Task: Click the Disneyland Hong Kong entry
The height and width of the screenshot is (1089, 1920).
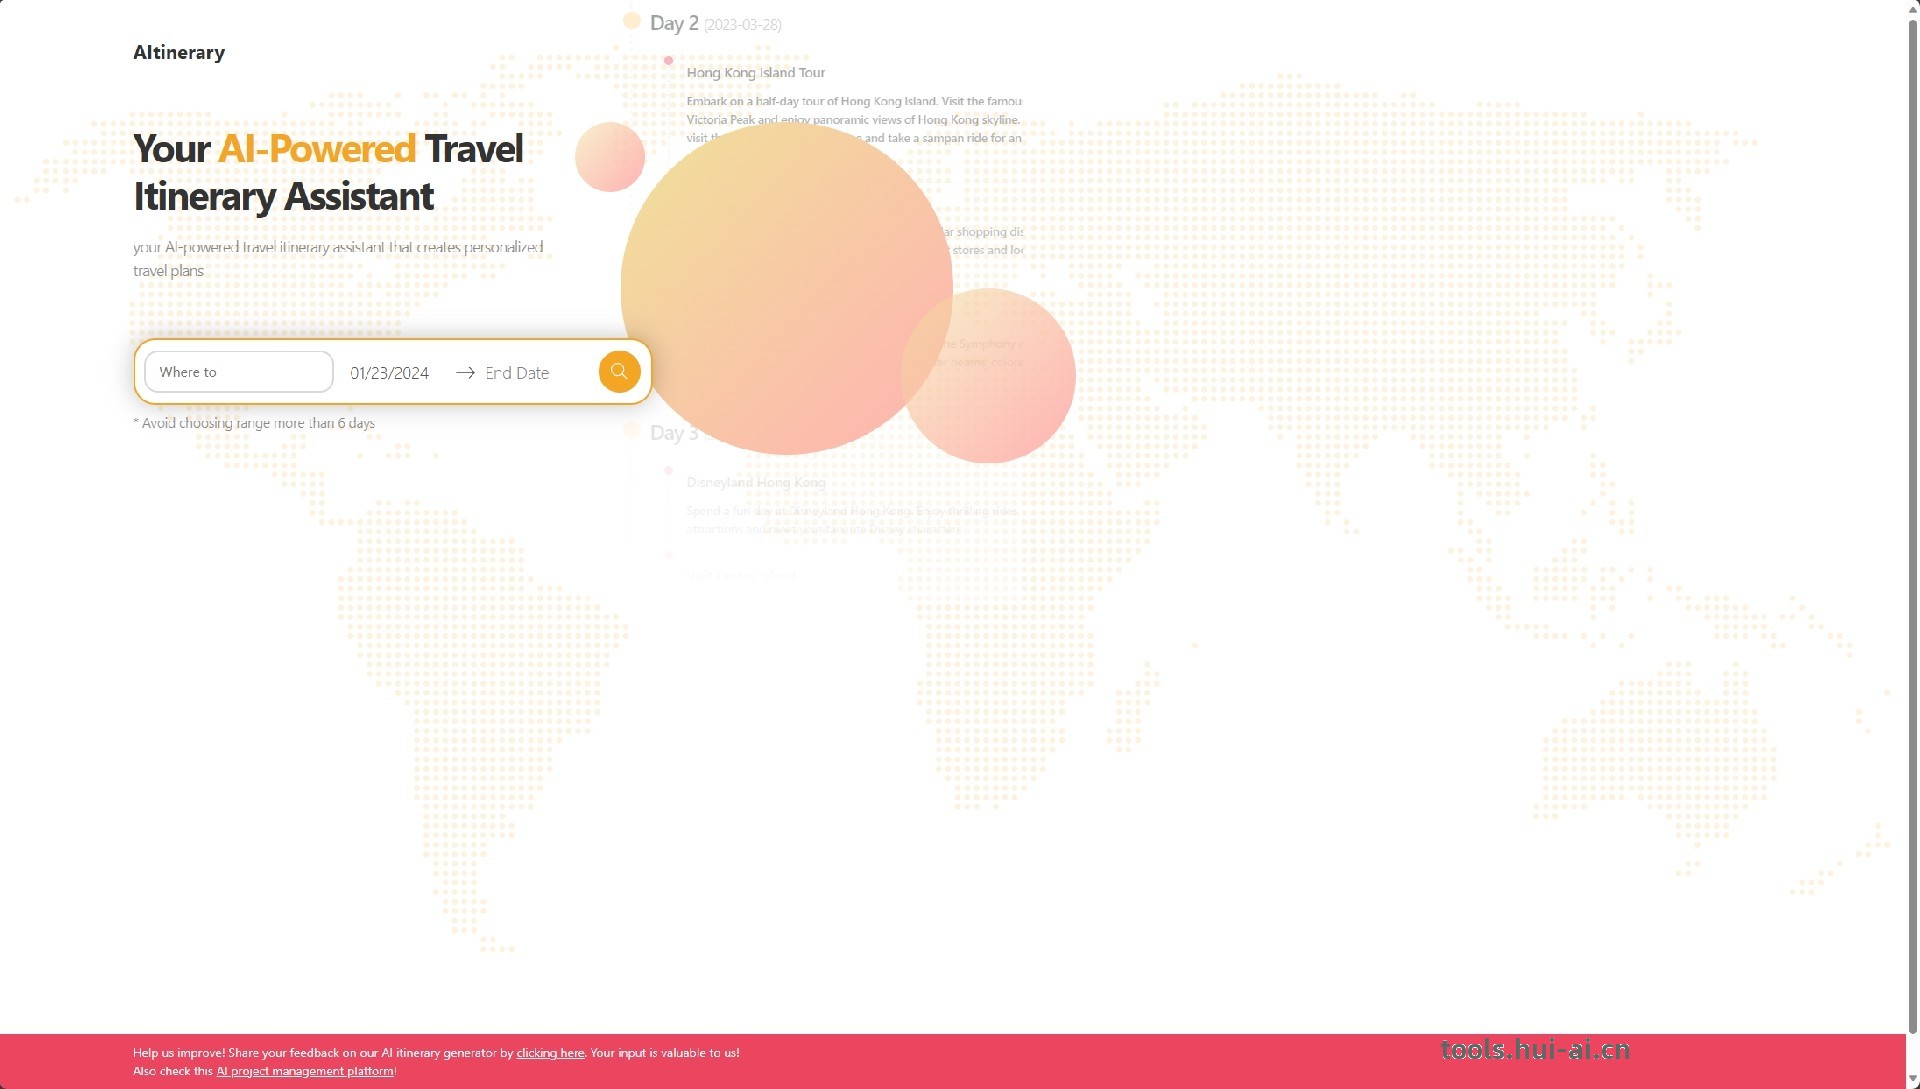Action: (755, 482)
